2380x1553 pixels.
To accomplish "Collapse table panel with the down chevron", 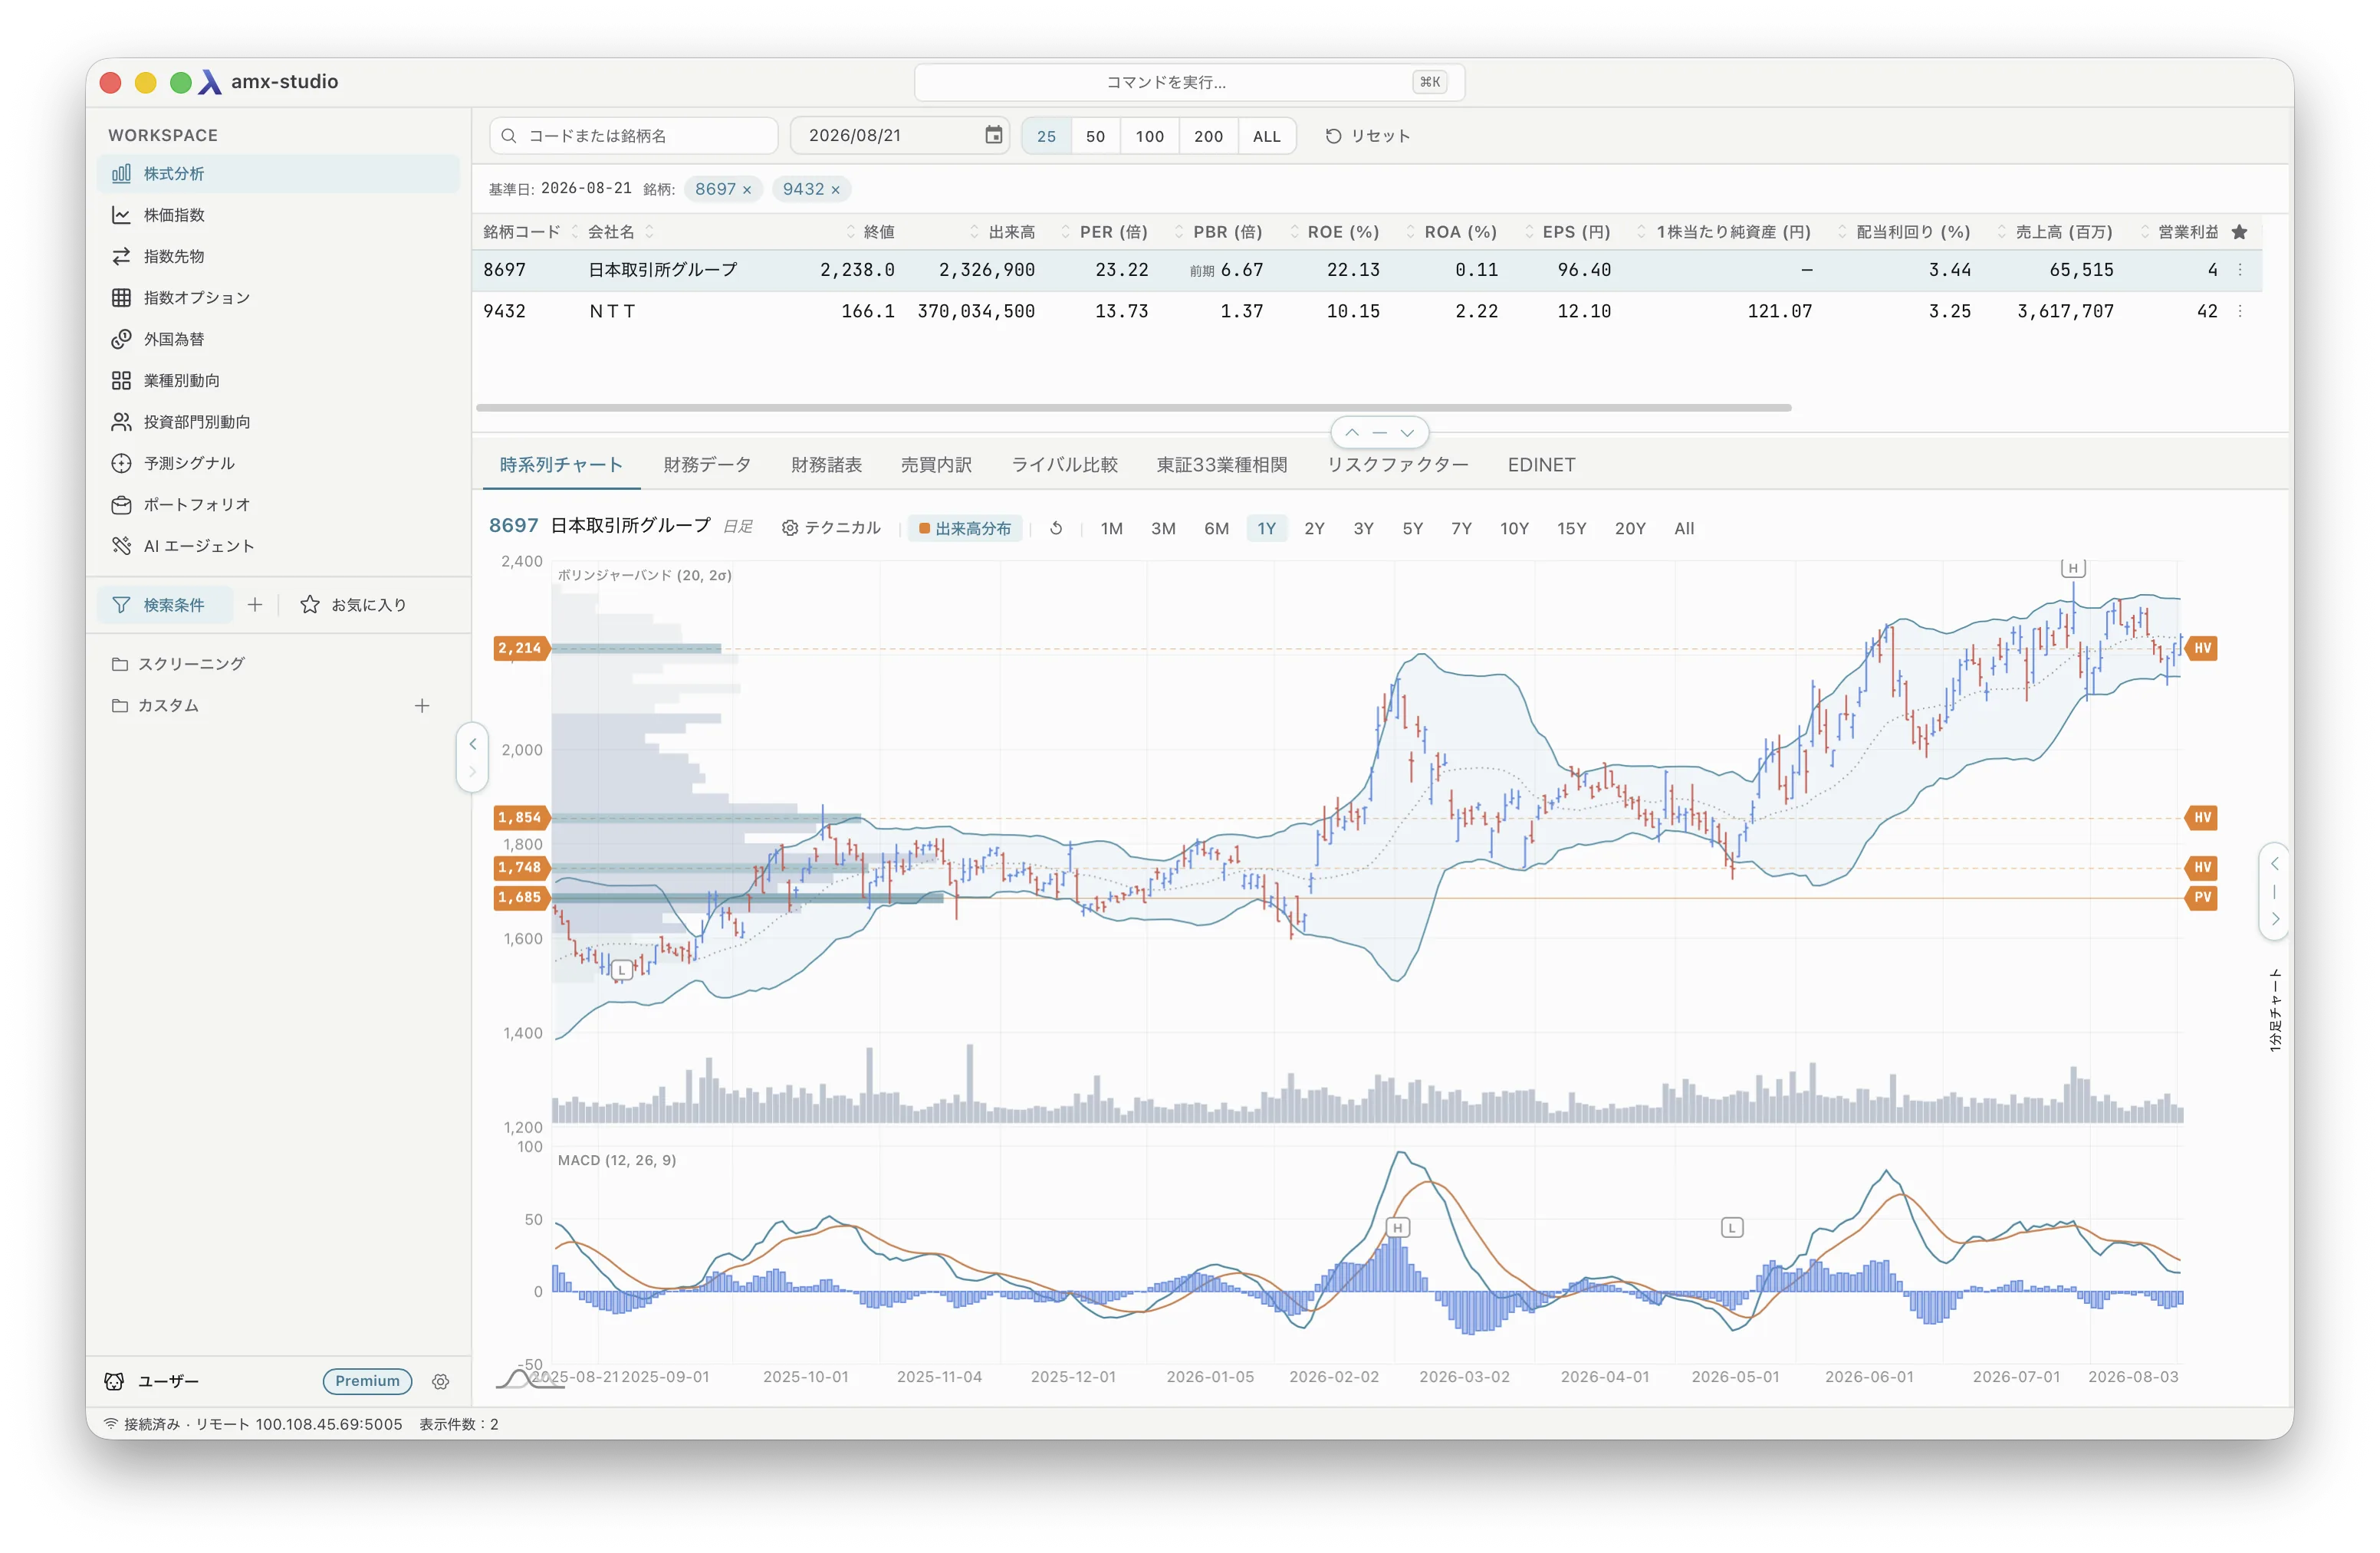I will point(1407,433).
